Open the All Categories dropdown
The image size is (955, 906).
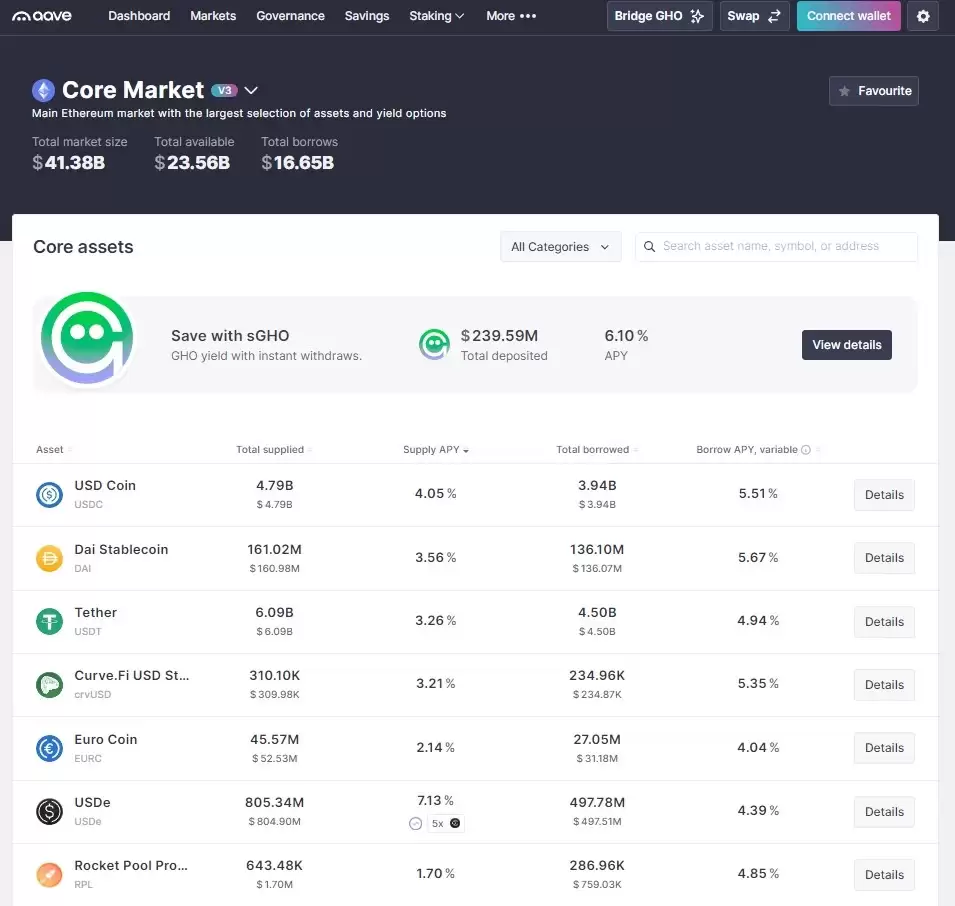click(x=560, y=246)
